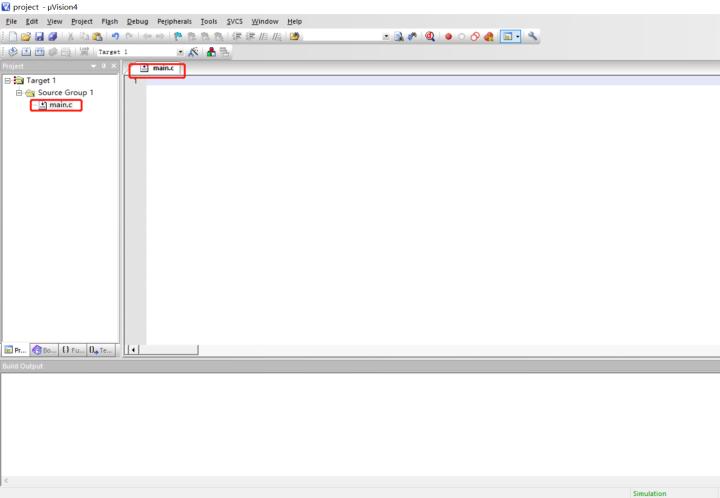Collapse the Target 1 tree node

(8, 80)
